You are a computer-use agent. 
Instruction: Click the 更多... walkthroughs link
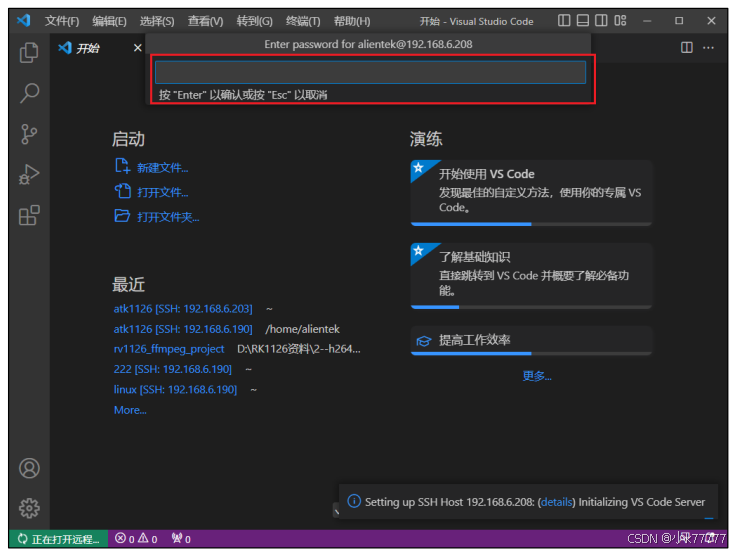coord(537,376)
